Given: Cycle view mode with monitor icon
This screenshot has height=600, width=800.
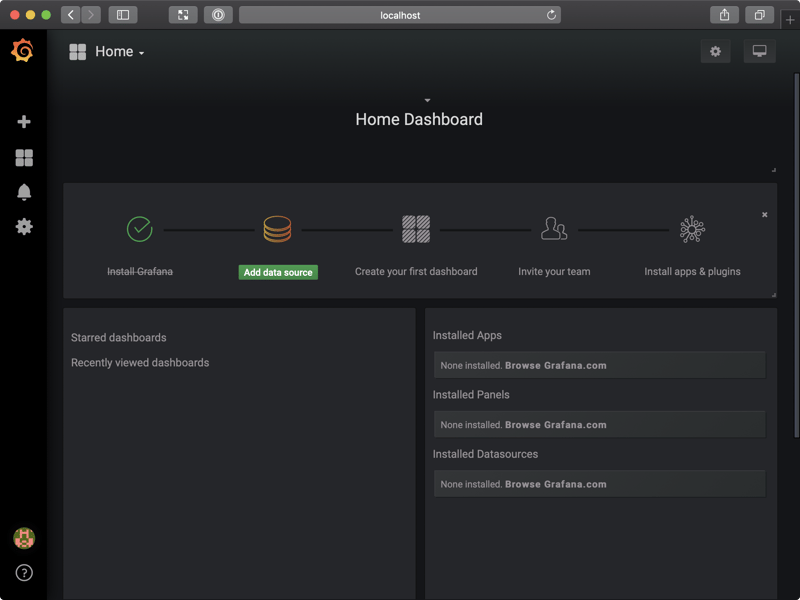Looking at the screenshot, I should 759,51.
